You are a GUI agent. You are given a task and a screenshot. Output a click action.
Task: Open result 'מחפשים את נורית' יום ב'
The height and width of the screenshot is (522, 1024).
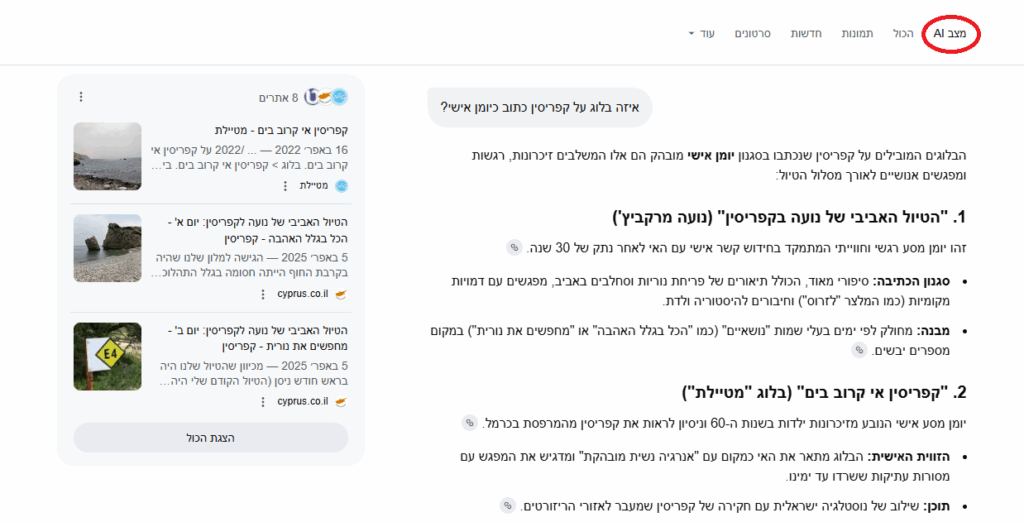pyautogui.click(x=257, y=338)
